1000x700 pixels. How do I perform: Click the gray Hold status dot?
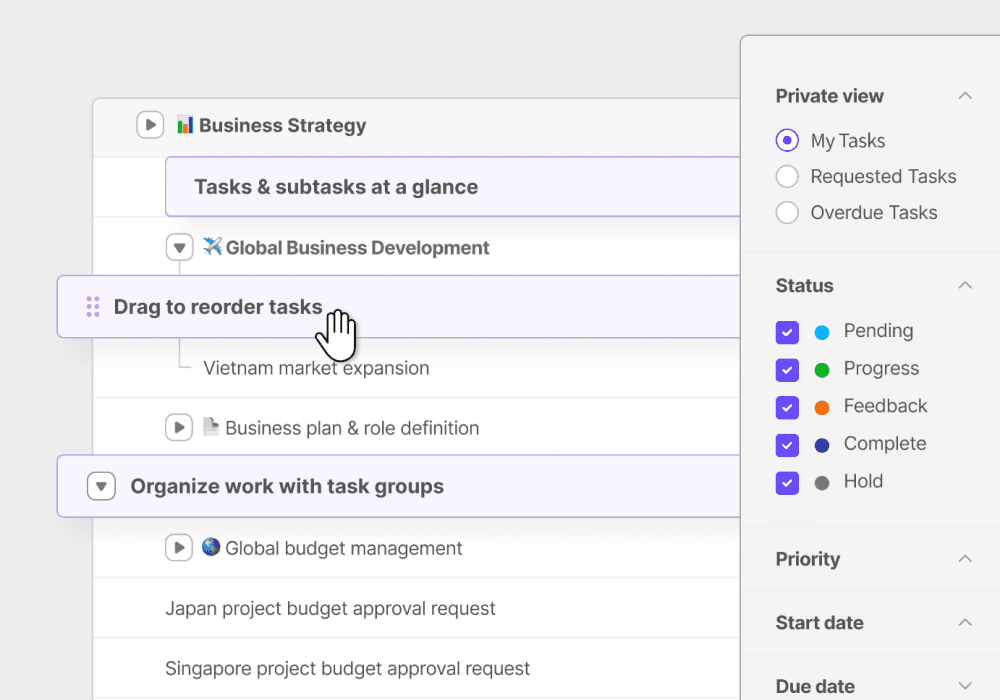tap(822, 483)
